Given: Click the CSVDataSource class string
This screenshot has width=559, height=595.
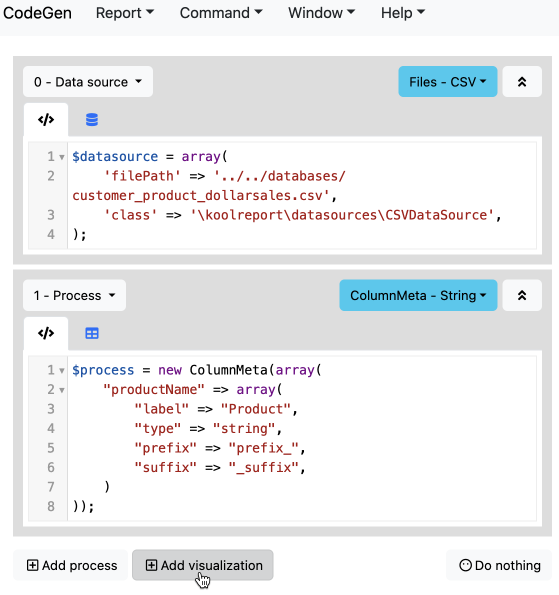Looking at the screenshot, I should 342,215.
